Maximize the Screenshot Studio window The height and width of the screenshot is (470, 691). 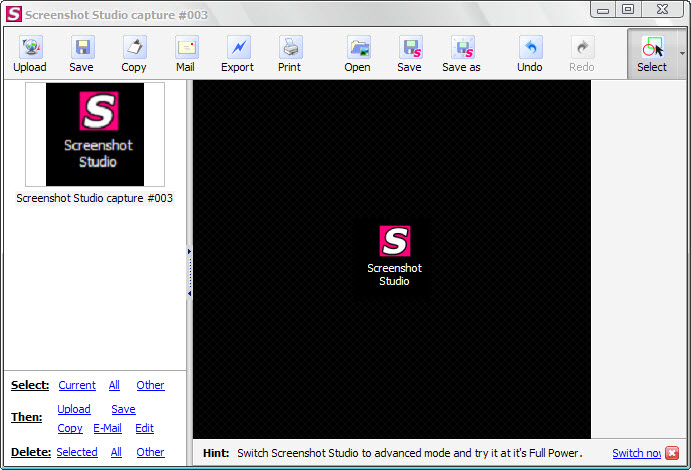pyautogui.click(x=628, y=9)
